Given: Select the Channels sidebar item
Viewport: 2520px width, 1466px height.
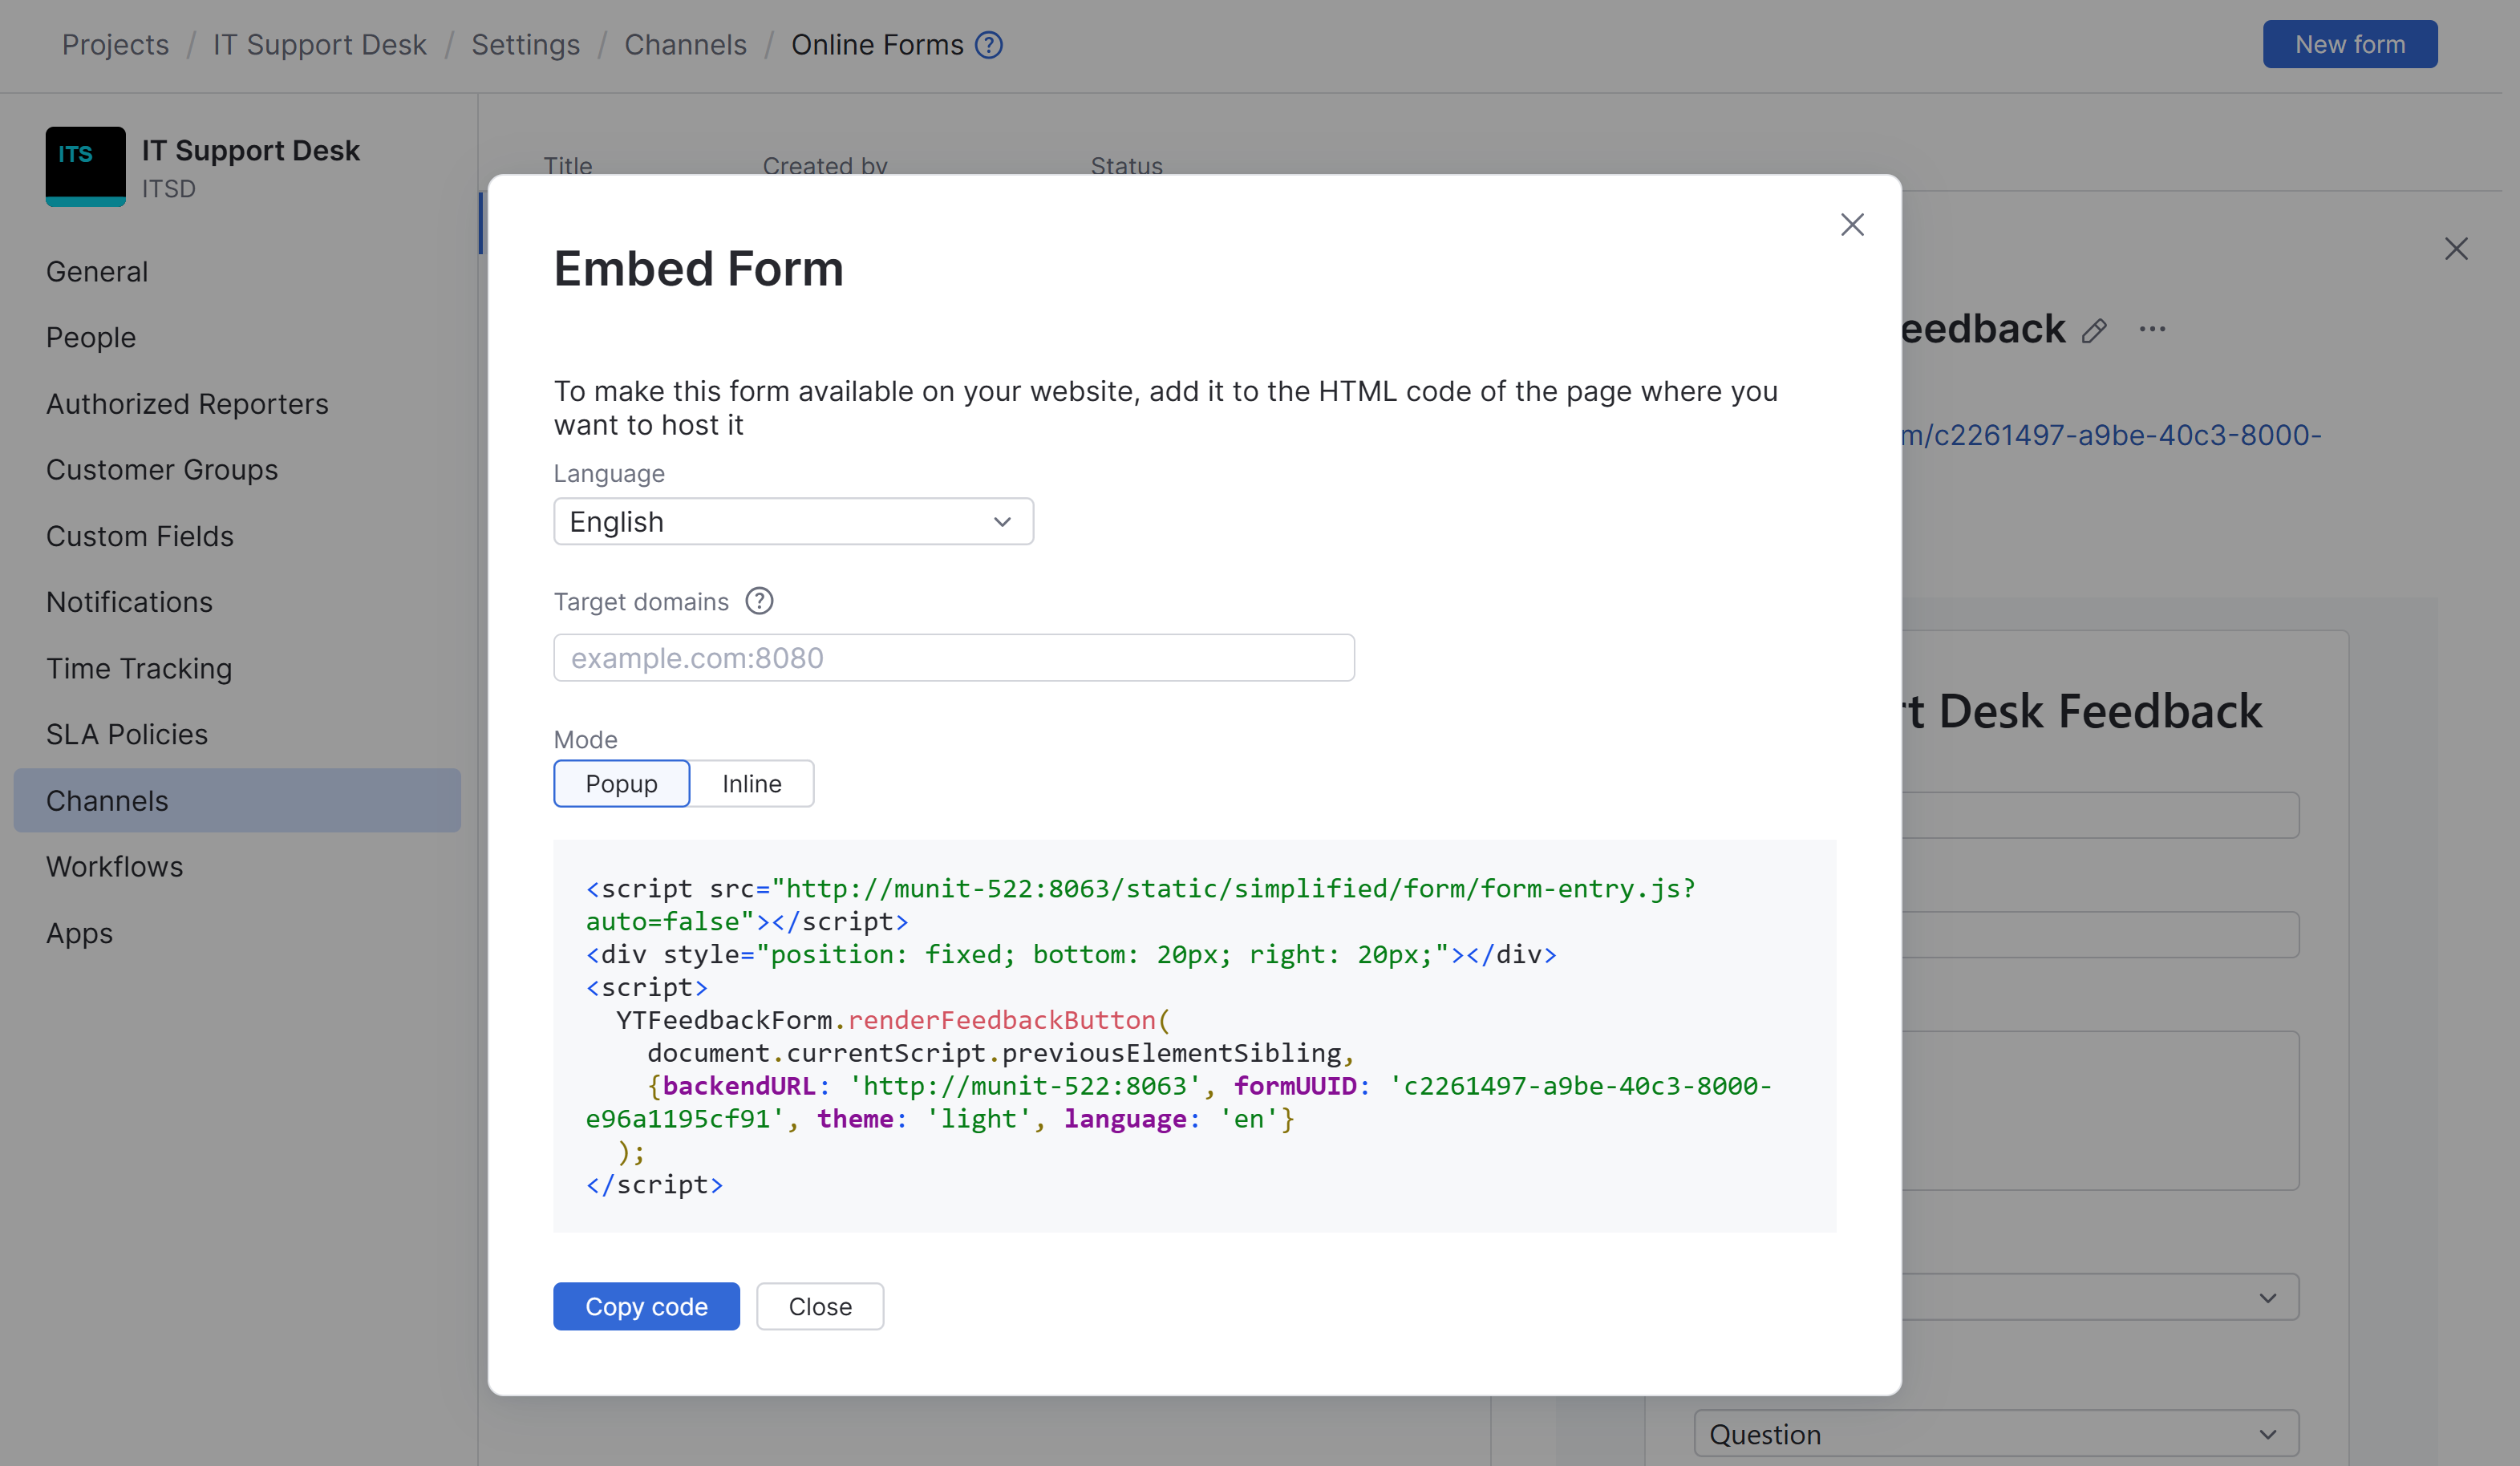Looking at the screenshot, I should pyautogui.click(x=237, y=800).
